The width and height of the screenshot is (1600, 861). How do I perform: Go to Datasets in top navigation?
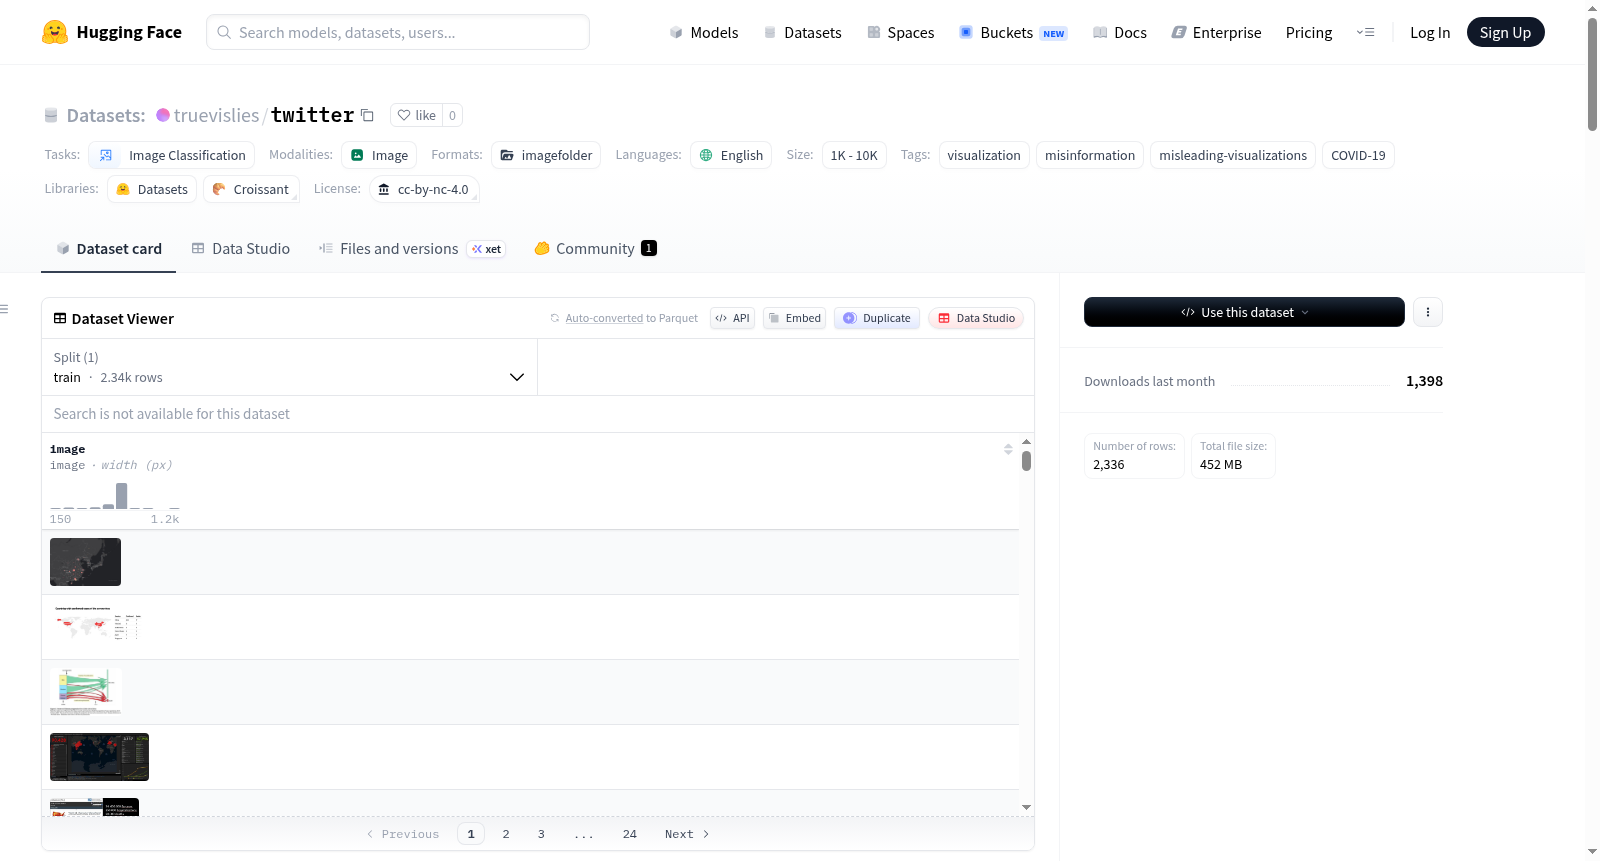(x=802, y=32)
